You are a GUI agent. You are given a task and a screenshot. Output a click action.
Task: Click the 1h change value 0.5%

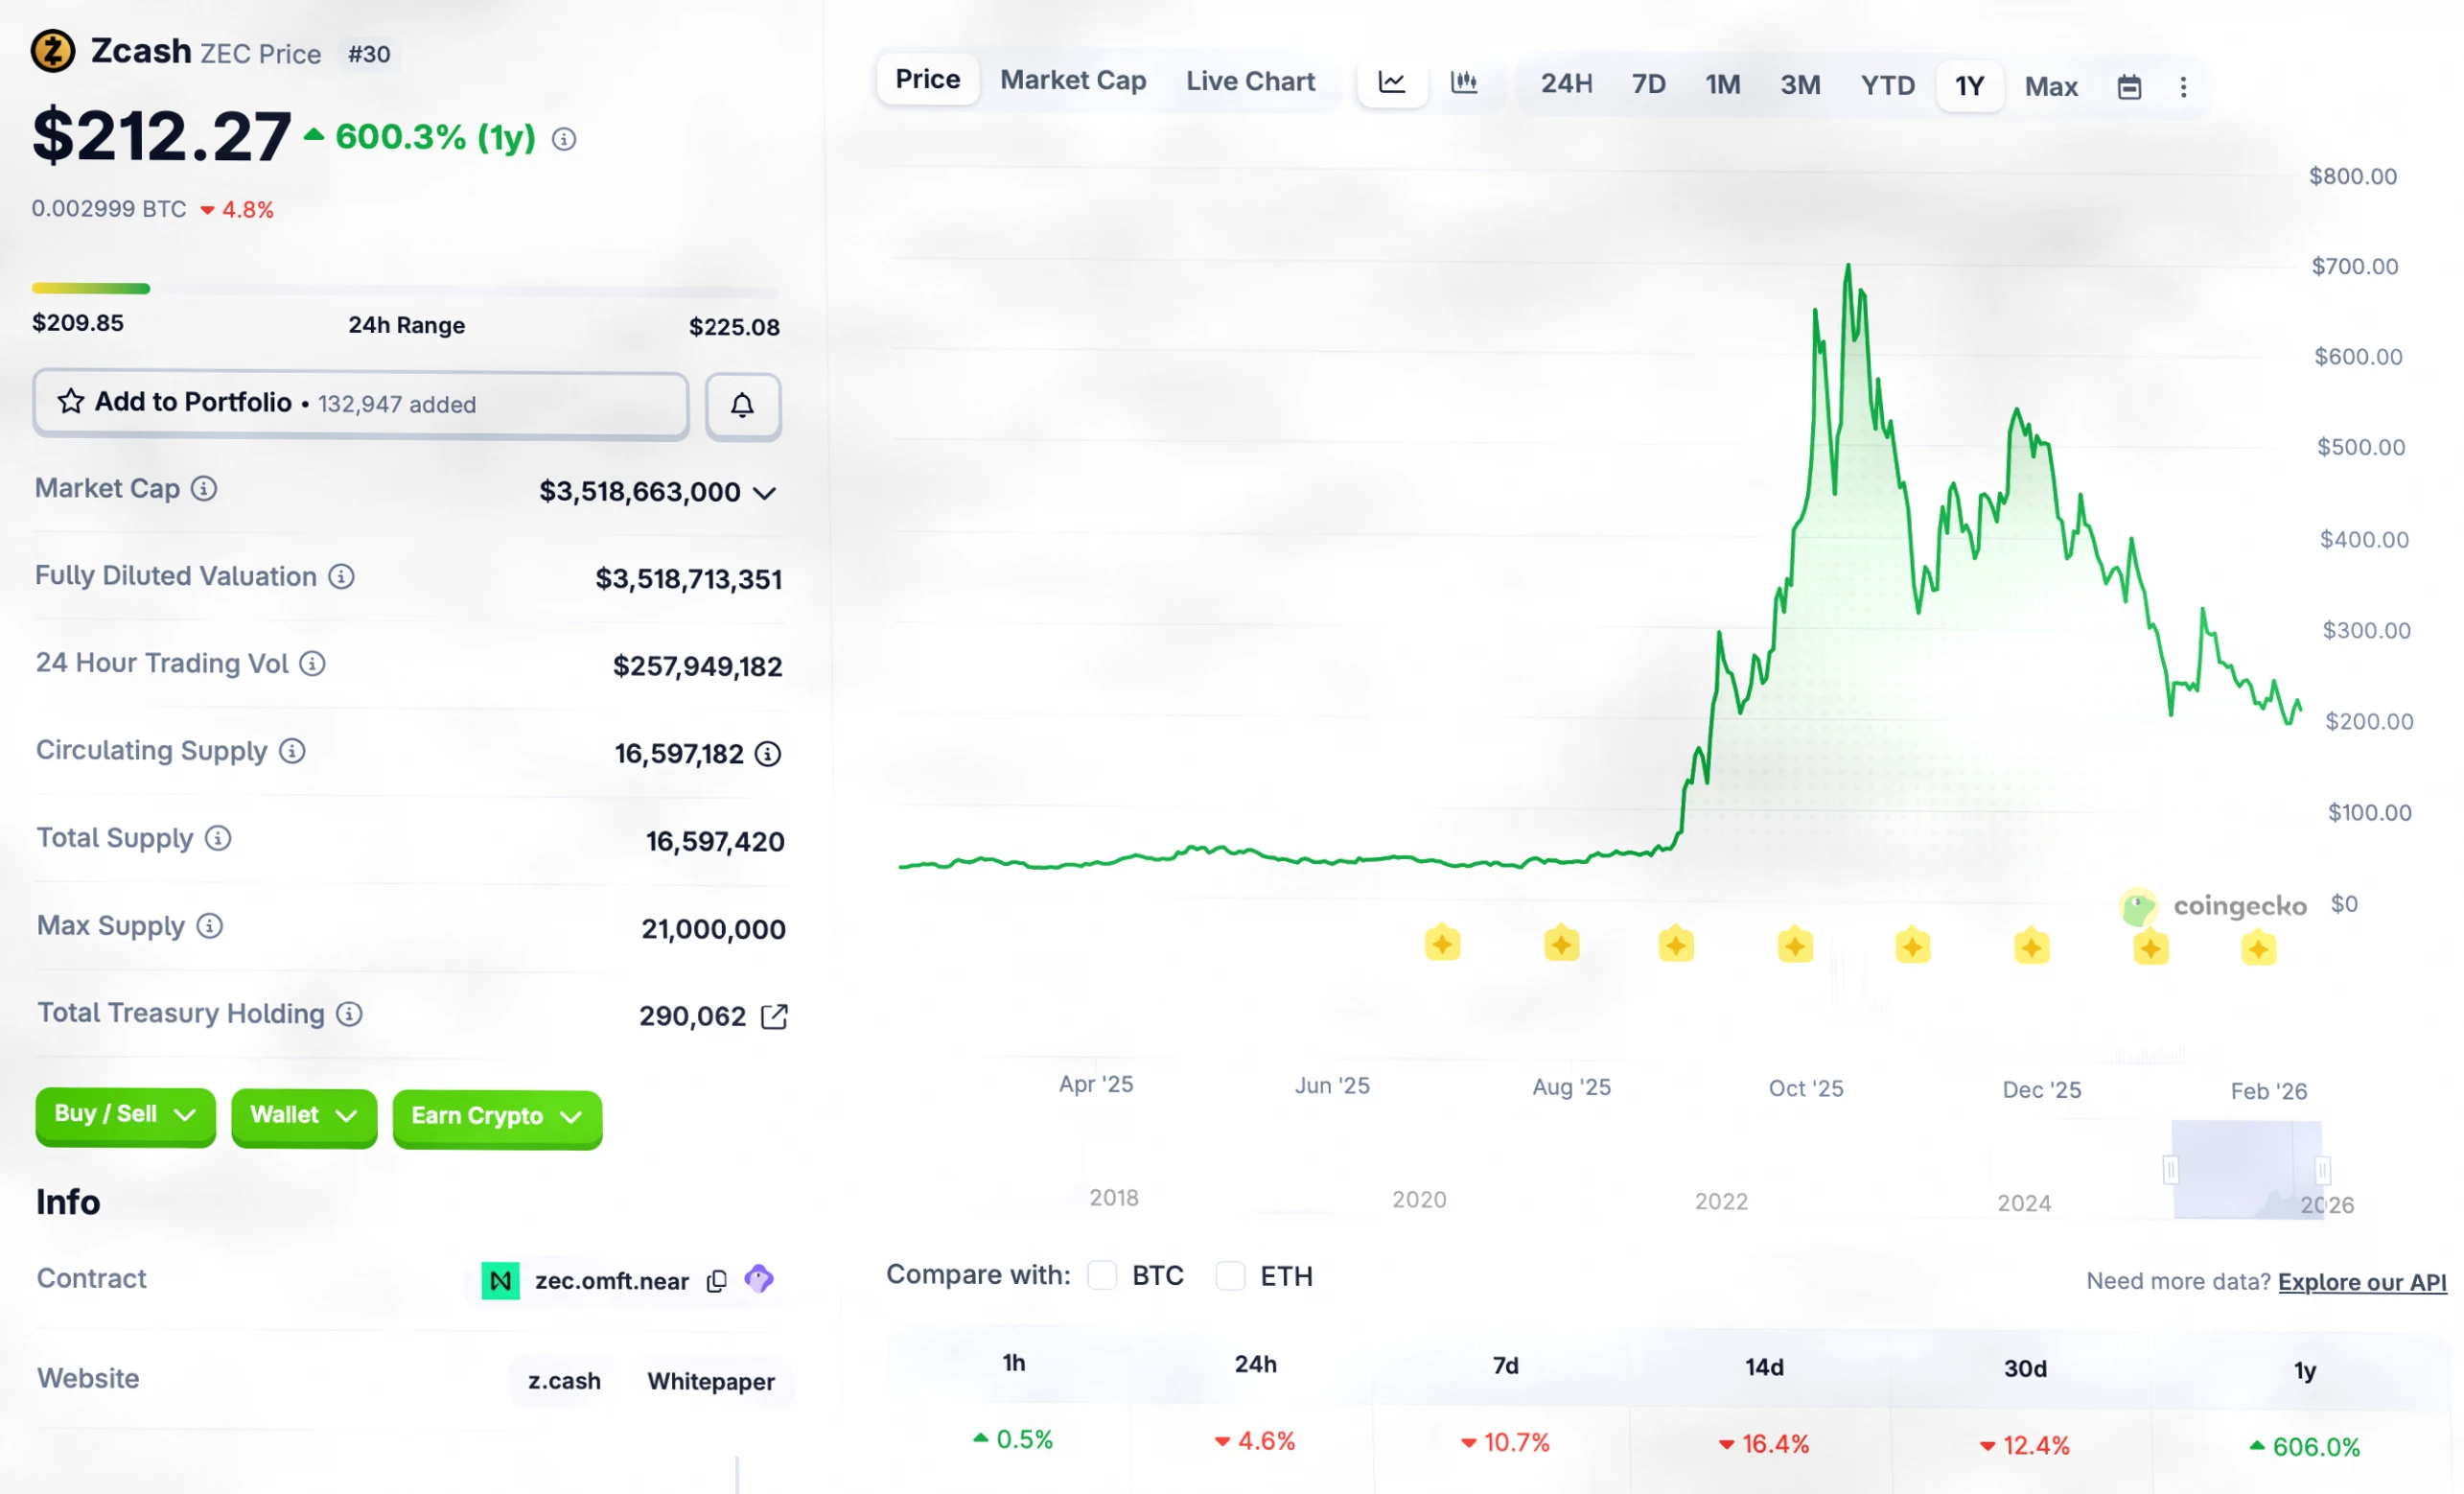point(1013,1440)
